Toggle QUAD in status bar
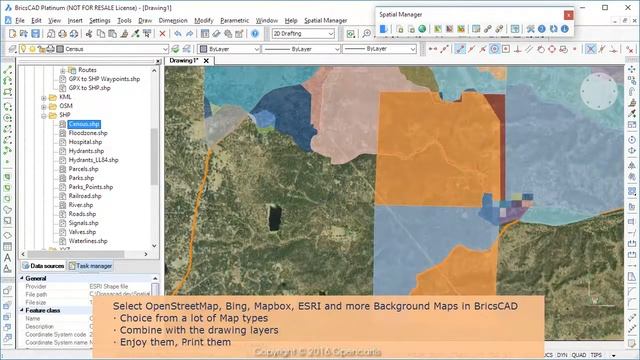The image size is (640, 360). tap(579, 355)
